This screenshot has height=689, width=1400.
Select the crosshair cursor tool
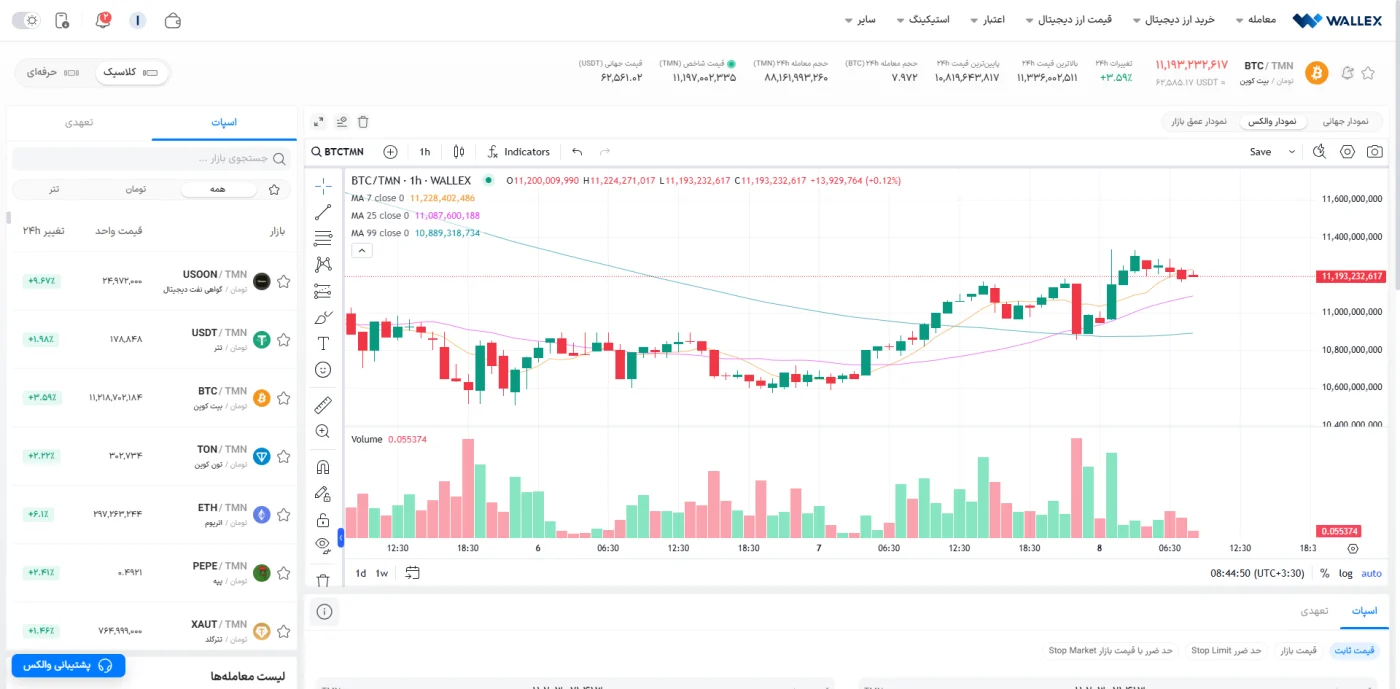click(323, 186)
